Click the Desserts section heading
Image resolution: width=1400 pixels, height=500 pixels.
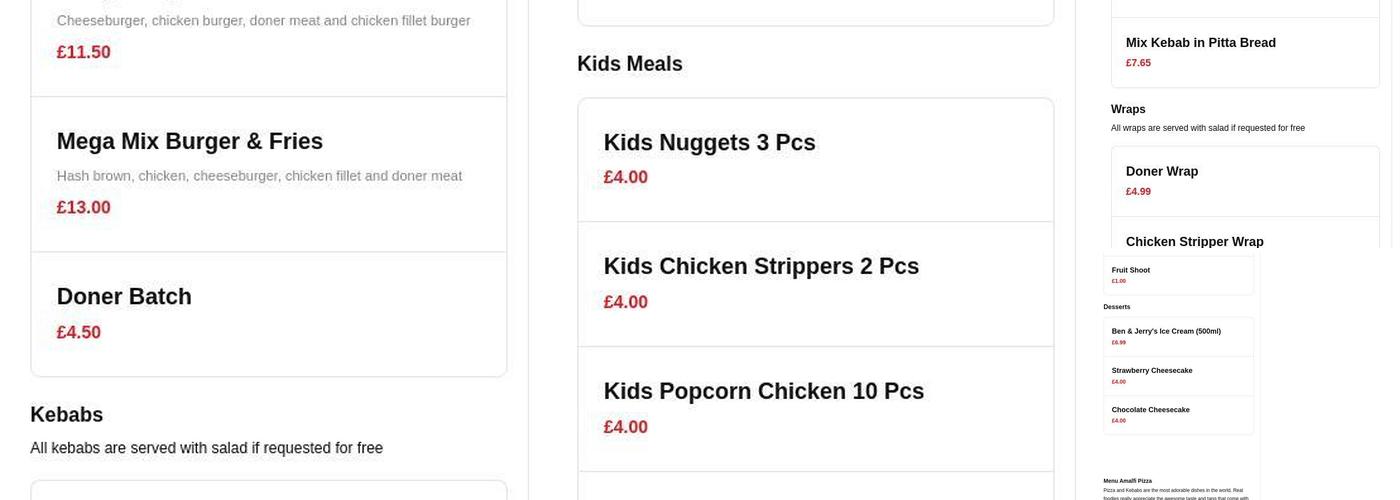click(x=1116, y=307)
